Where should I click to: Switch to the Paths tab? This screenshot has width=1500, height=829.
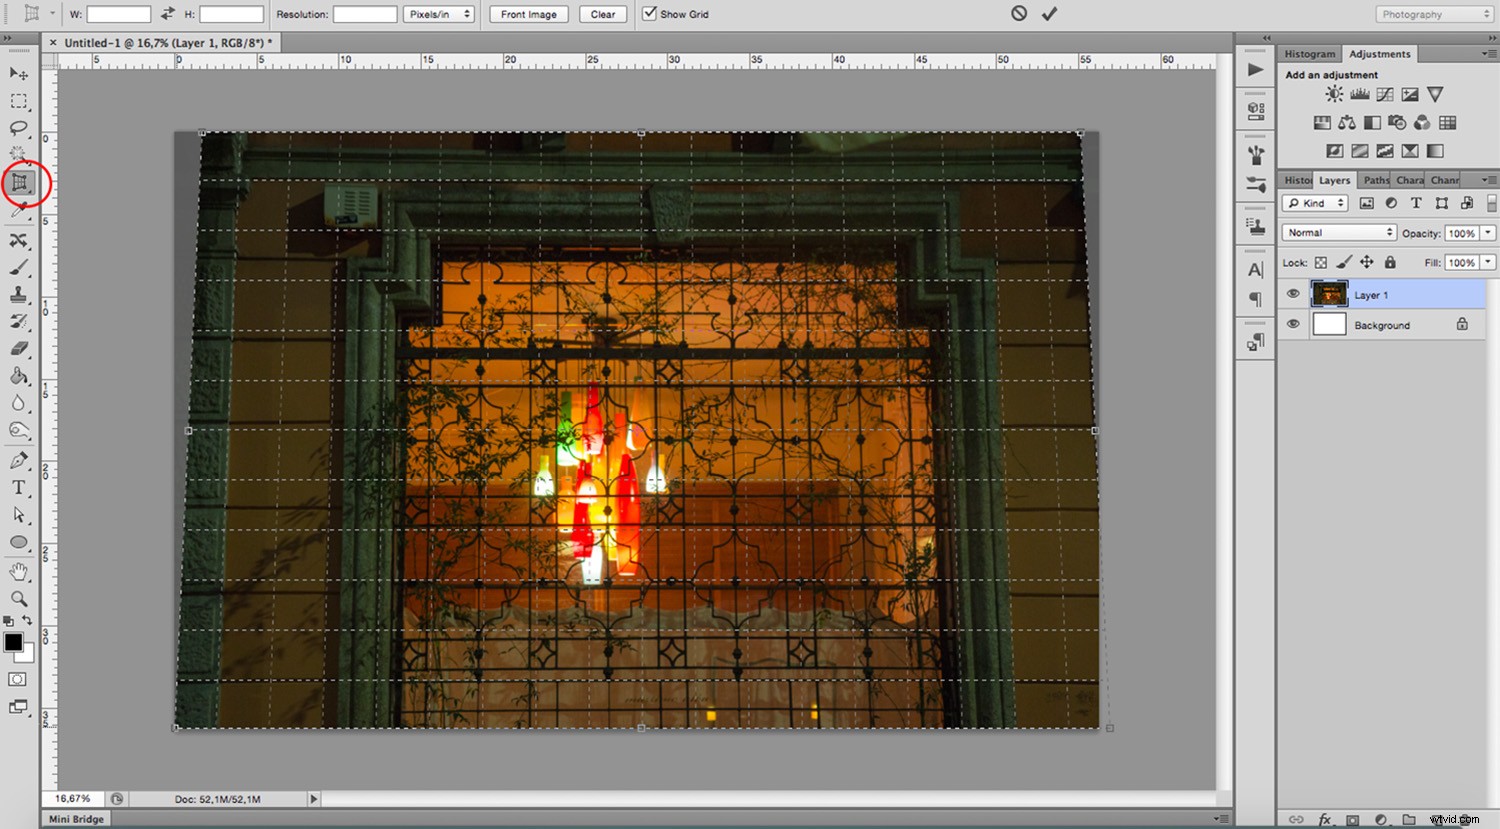(x=1375, y=179)
